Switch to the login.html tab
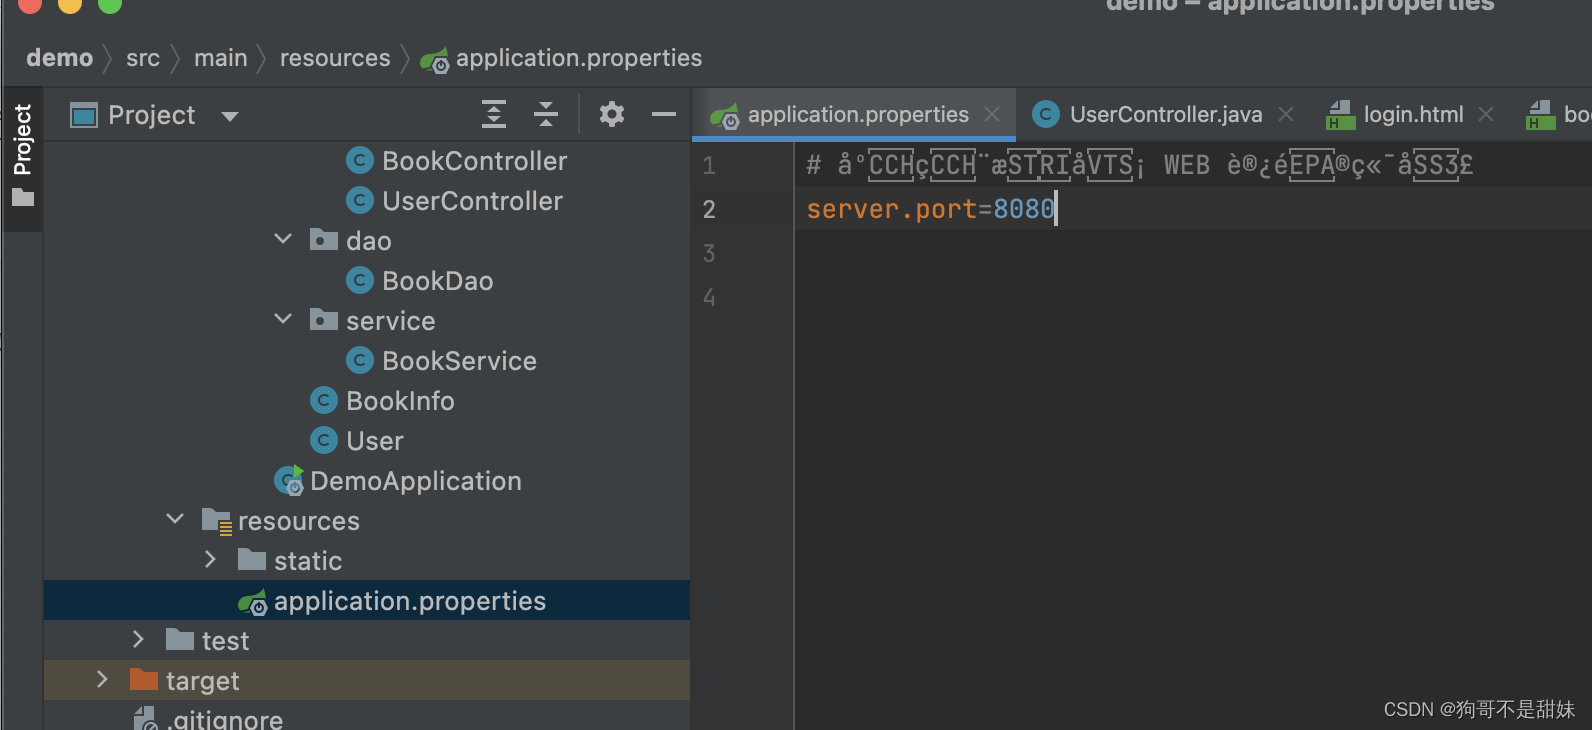Image resolution: width=1592 pixels, height=730 pixels. tap(1413, 115)
